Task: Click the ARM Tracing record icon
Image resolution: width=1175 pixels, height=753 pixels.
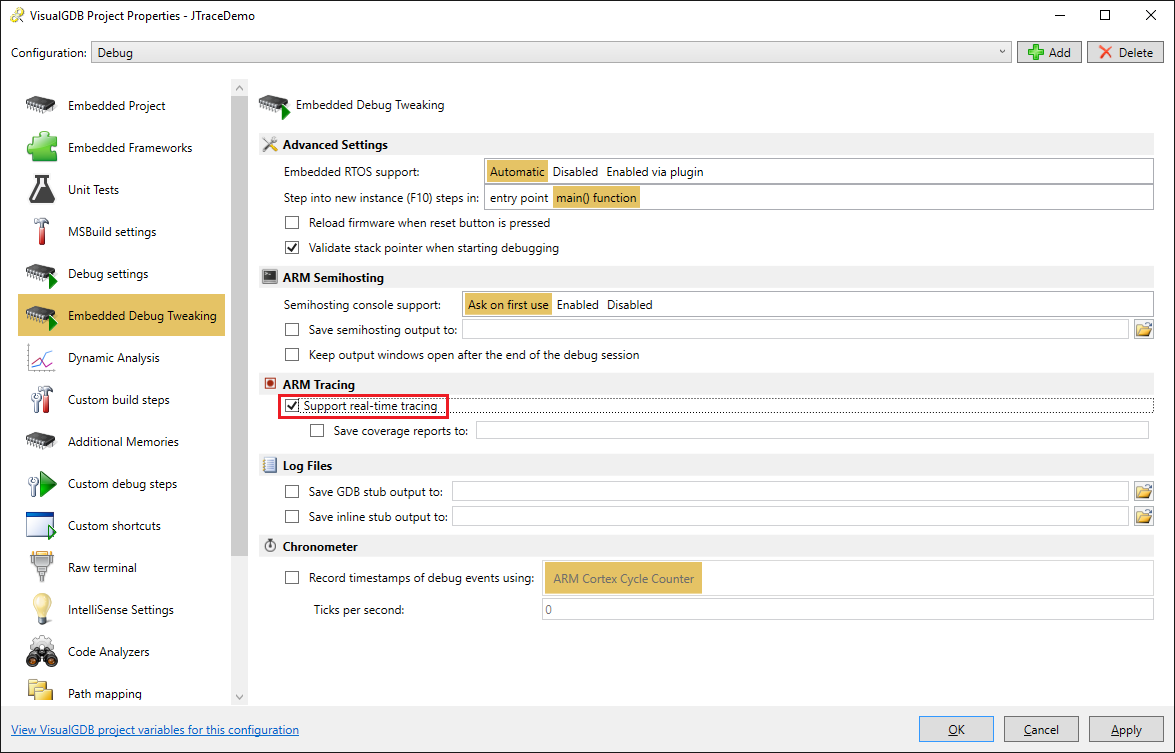Action: 271,384
